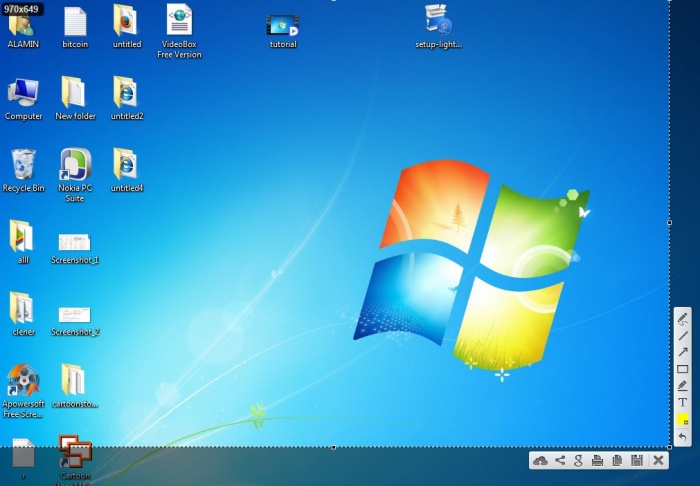Select the Cartoon Story Maker shortcut
This screenshot has height=486, width=700.
point(75,459)
